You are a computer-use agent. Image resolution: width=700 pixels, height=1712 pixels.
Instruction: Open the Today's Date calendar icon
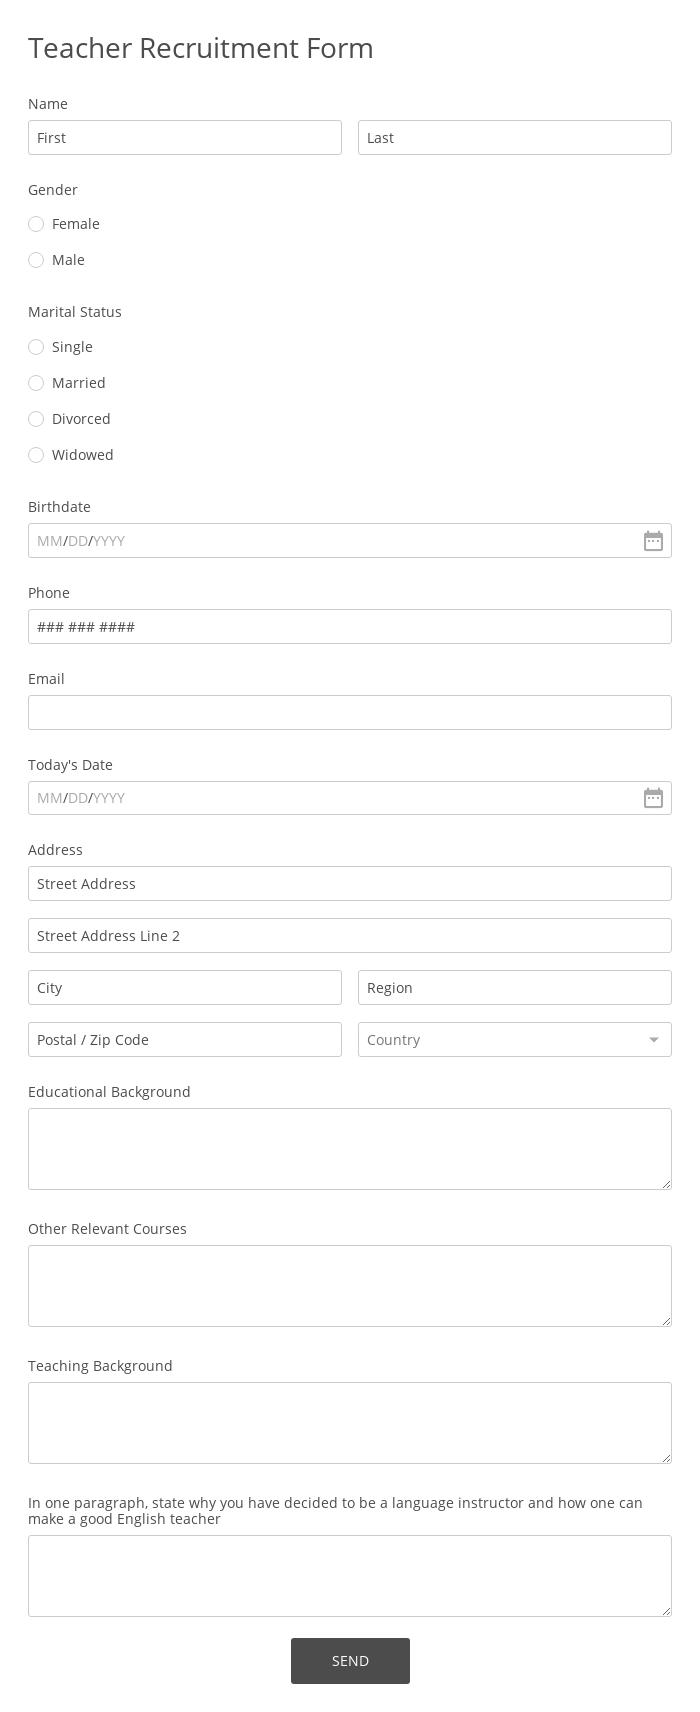tap(653, 798)
